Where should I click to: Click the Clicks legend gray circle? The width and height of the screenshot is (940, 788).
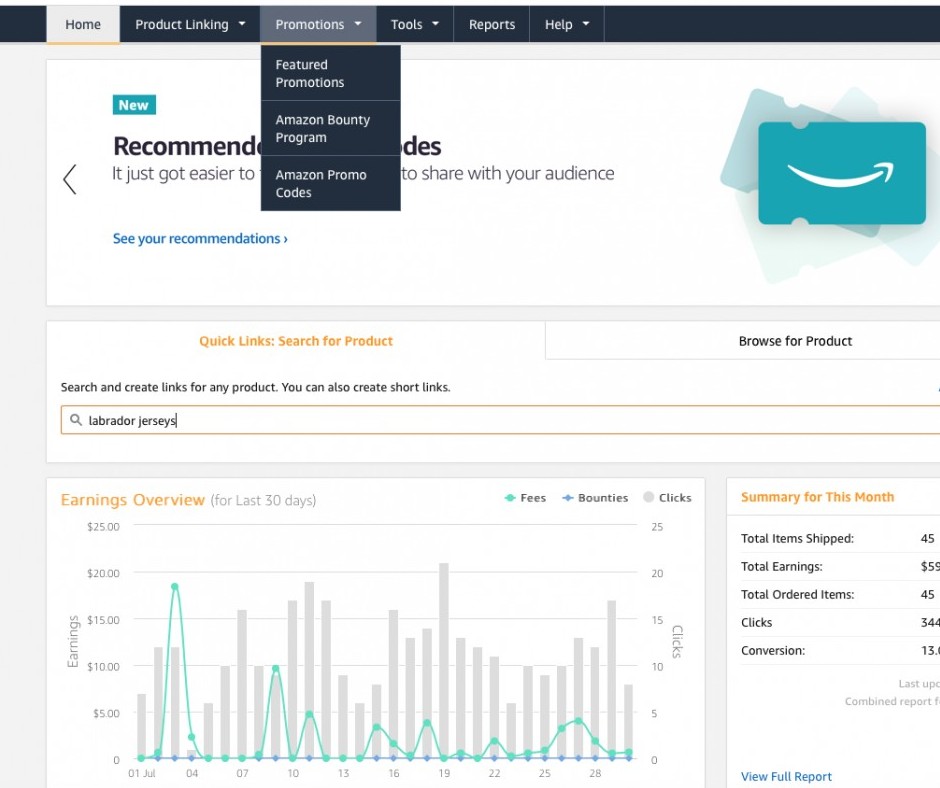[x=648, y=497]
